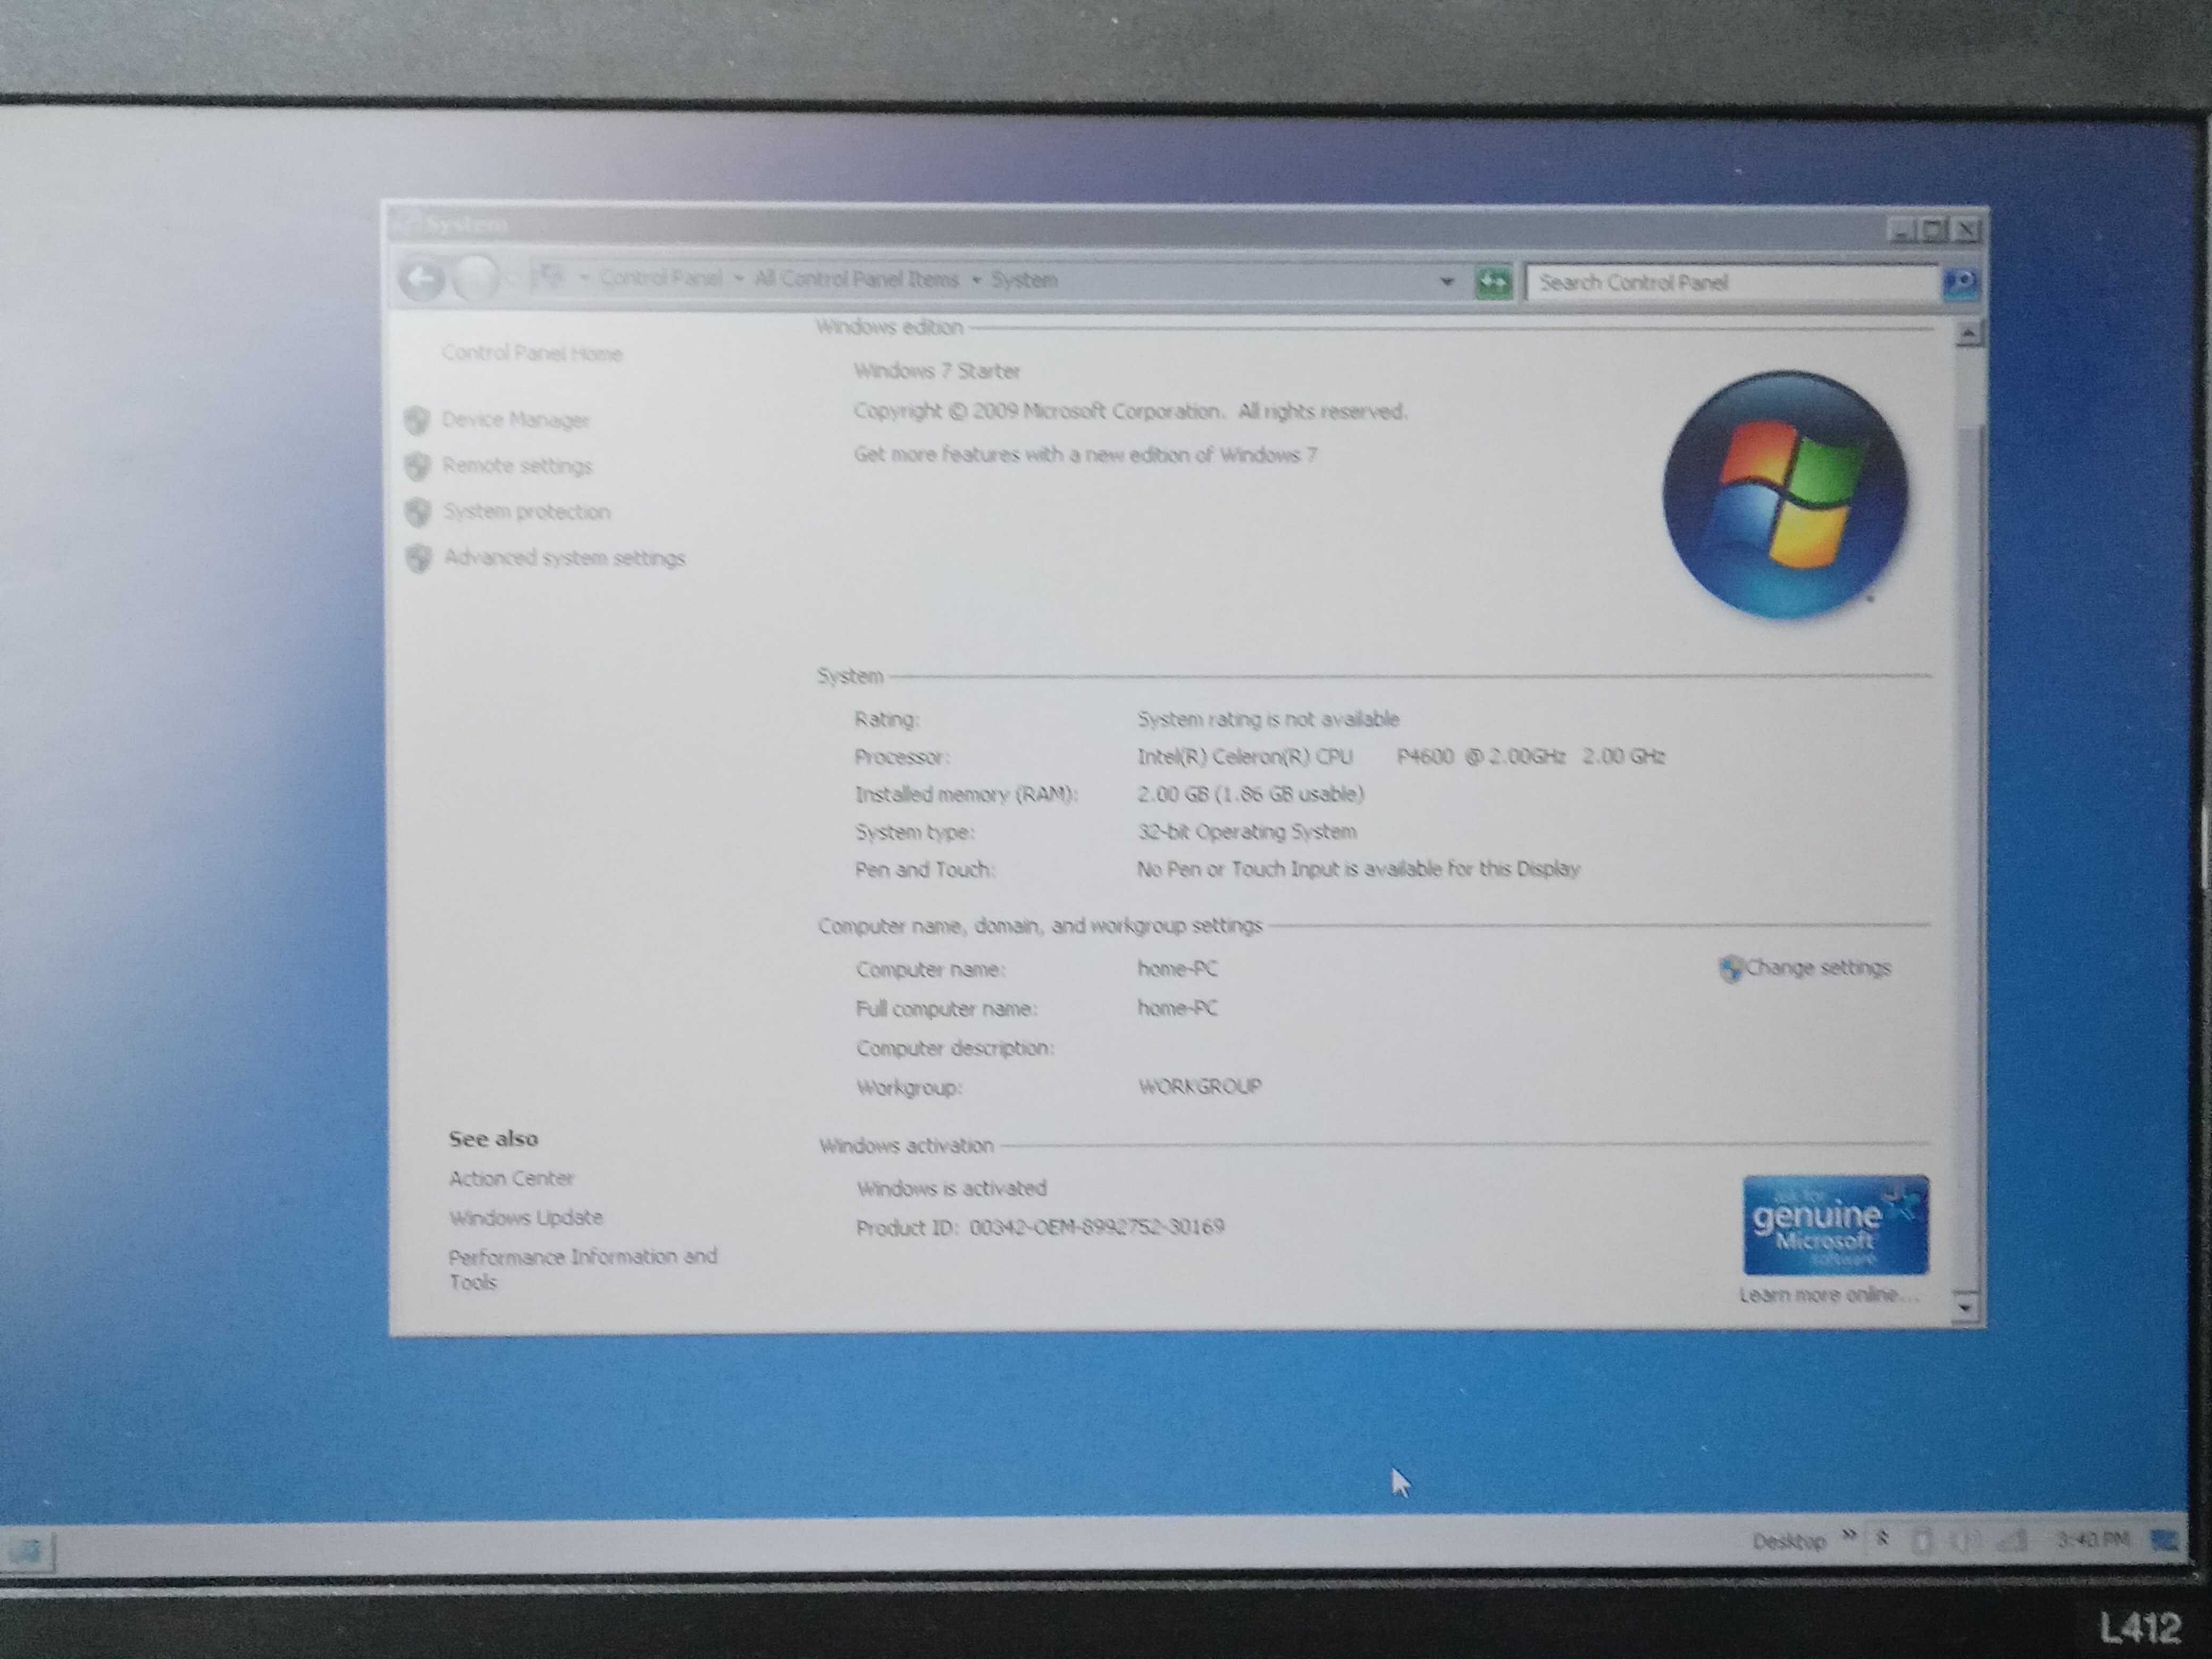
Task: Open Control Panel Home link
Action: coord(531,353)
